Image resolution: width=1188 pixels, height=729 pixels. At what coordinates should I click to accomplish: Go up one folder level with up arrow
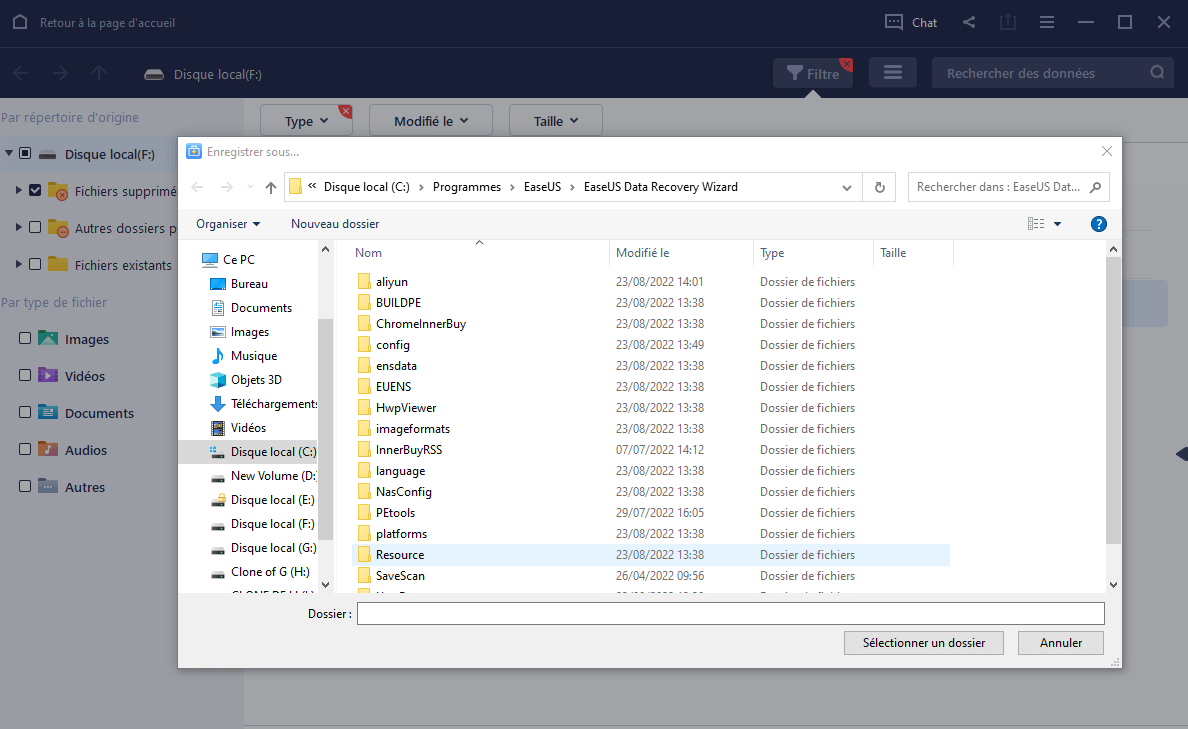tap(270, 187)
